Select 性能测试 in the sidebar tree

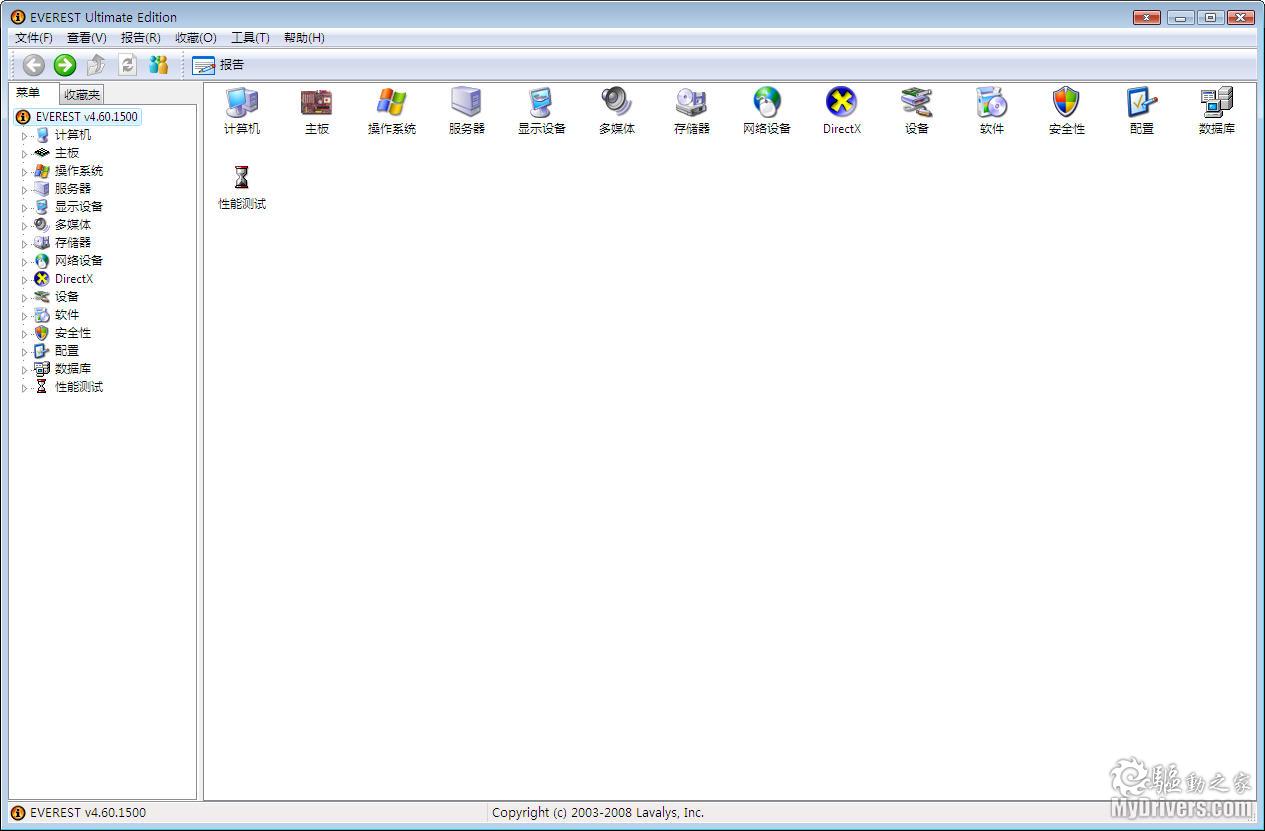coord(79,387)
